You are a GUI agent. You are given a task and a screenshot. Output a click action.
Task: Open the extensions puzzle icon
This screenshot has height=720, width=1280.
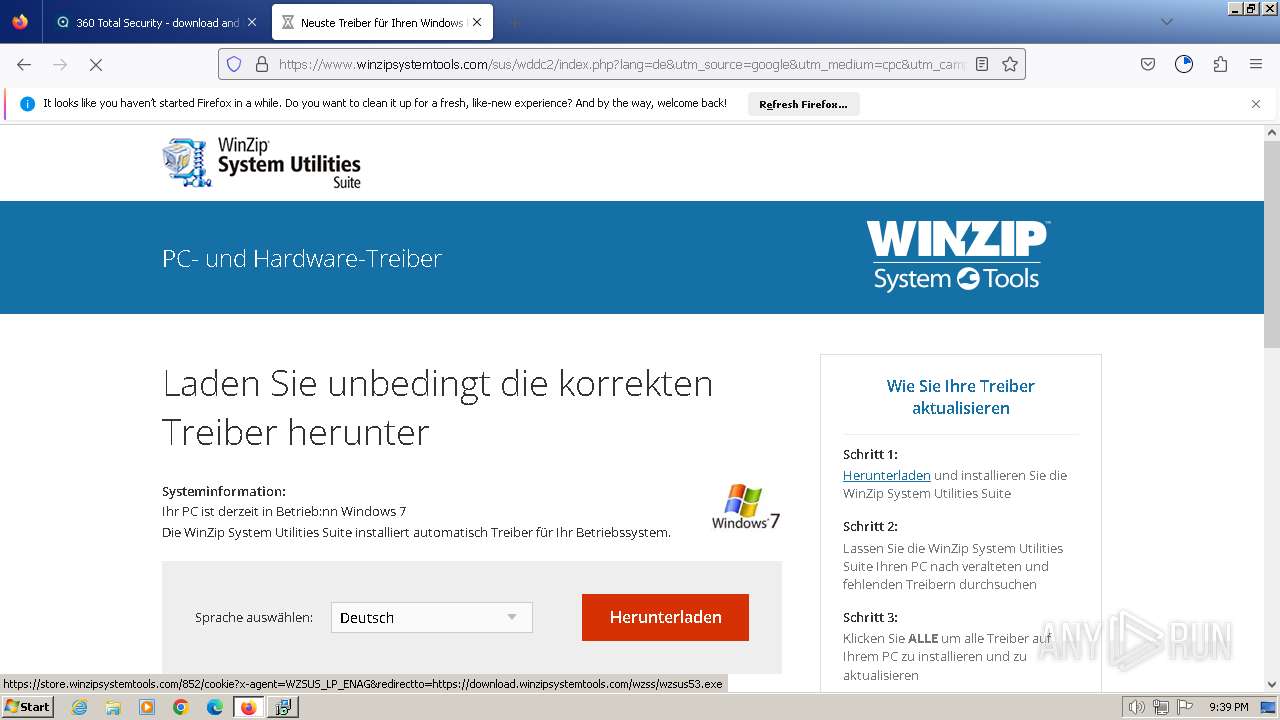click(x=1220, y=64)
